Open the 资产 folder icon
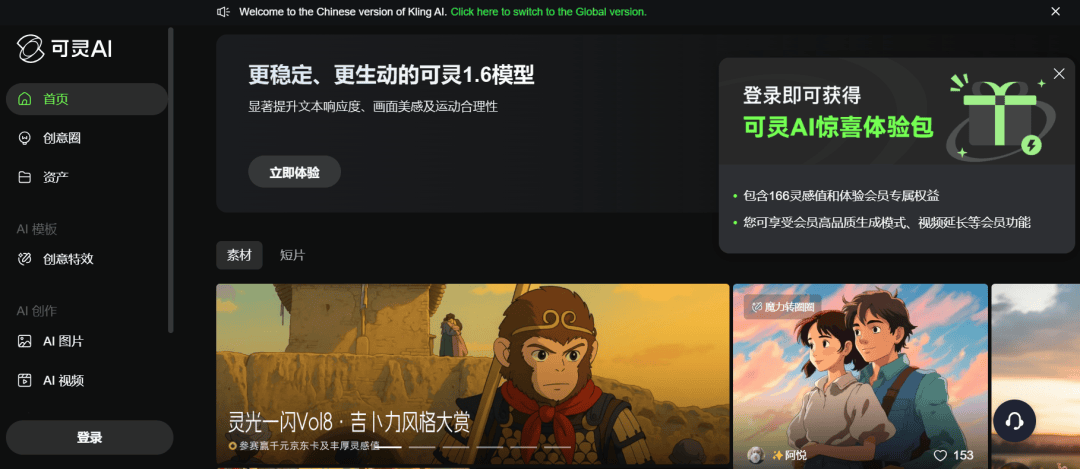 click(25, 178)
